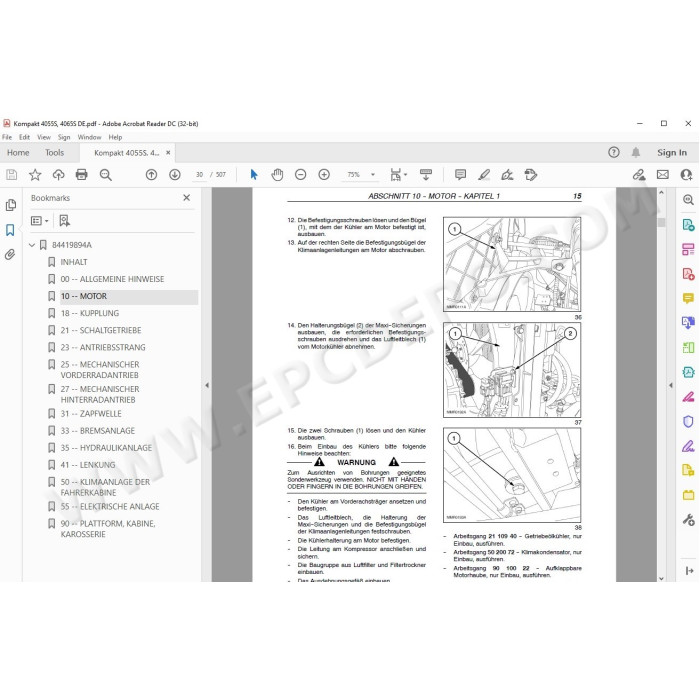700x700 pixels.
Task: Select the 10 -- MOTOR bookmark
Action: tap(84, 296)
